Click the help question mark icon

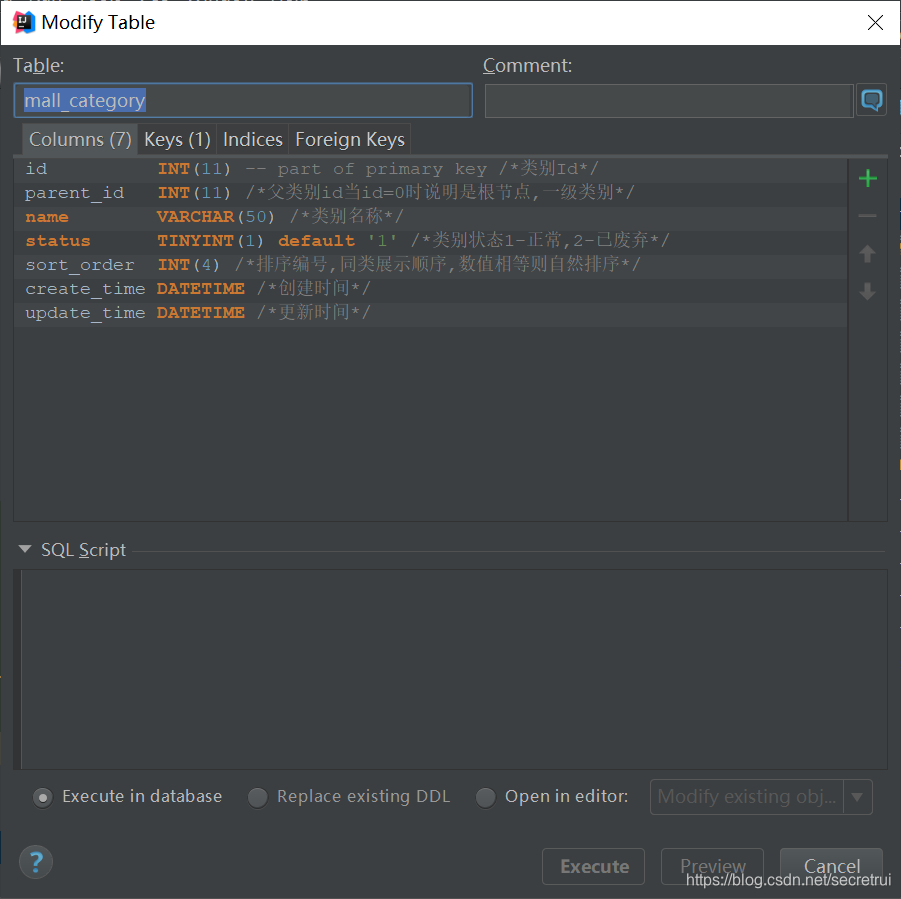pyautogui.click(x=36, y=861)
